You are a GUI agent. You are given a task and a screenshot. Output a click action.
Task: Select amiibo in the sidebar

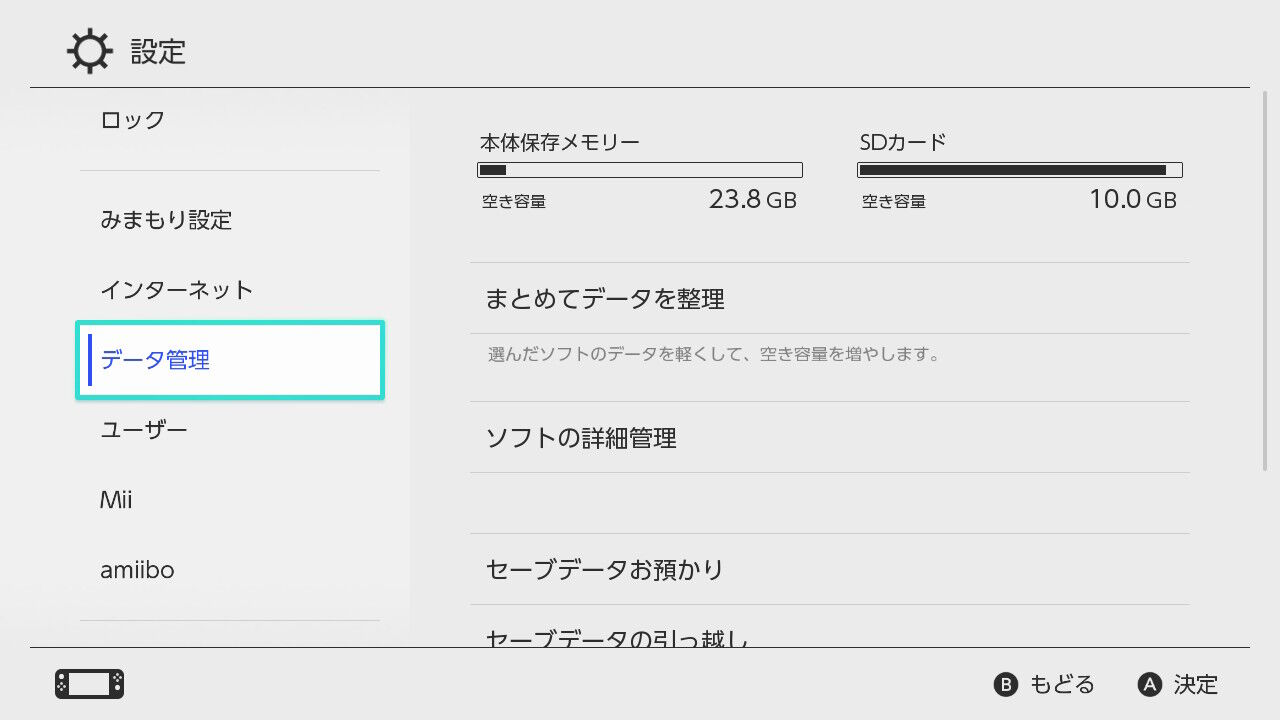coord(137,570)
